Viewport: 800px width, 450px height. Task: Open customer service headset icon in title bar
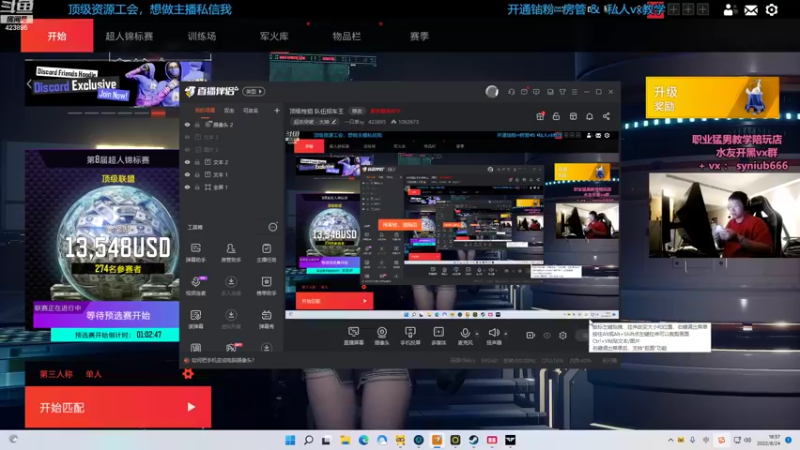(x=511, y=92)
